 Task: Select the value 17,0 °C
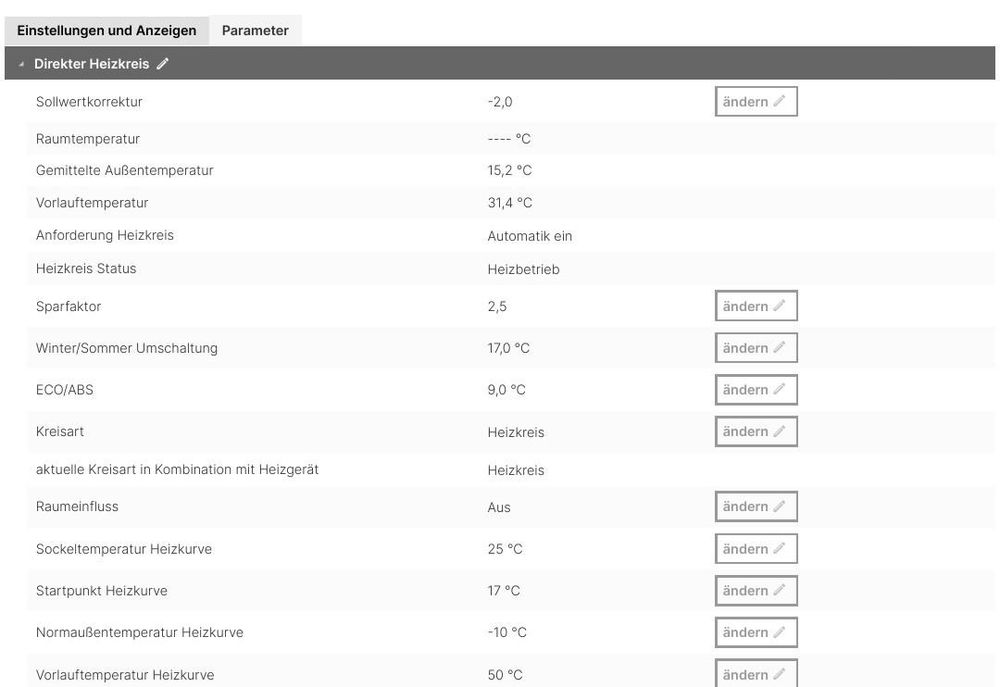pos(508,348)
